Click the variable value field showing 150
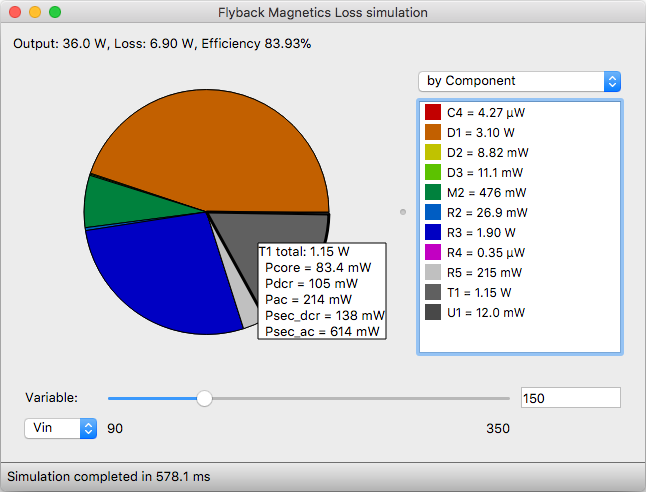This screenshot has width=646, height=492. (571, 398)
